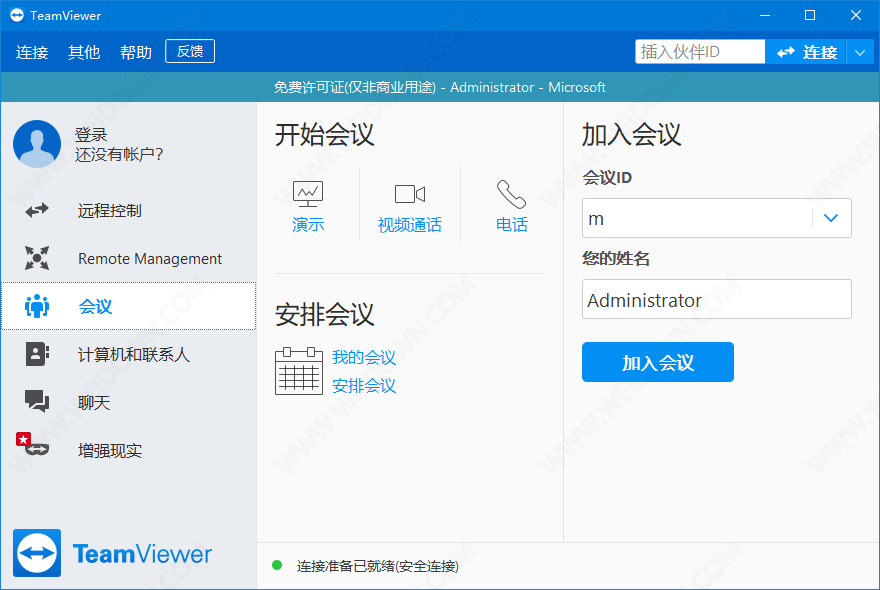Click the 视频通话 video call link

(410, 225)
